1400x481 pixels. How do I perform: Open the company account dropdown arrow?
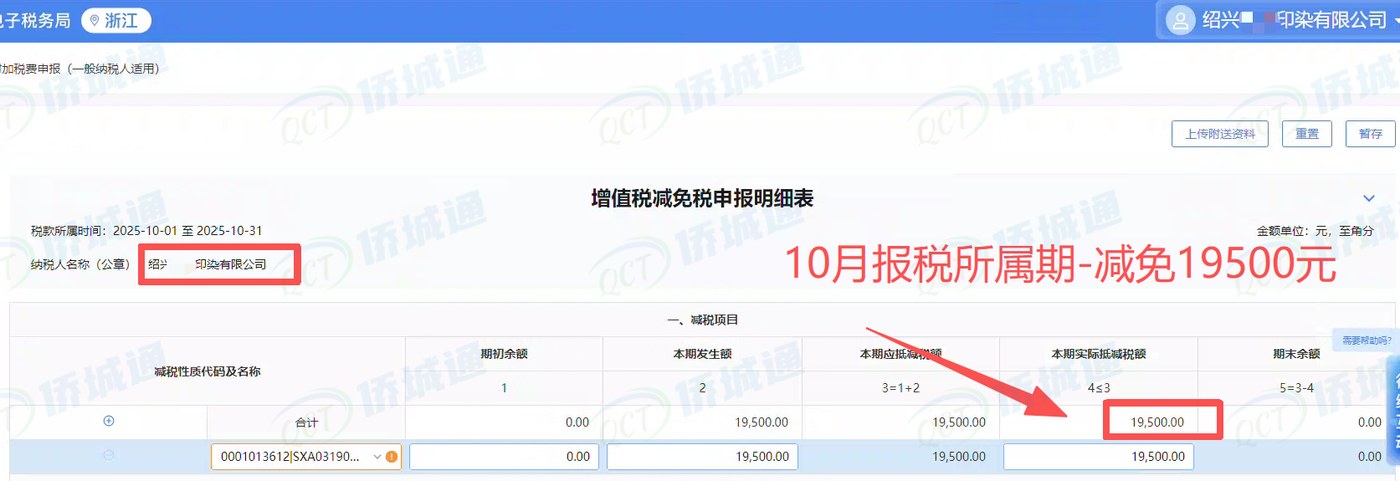[1395, 22]
